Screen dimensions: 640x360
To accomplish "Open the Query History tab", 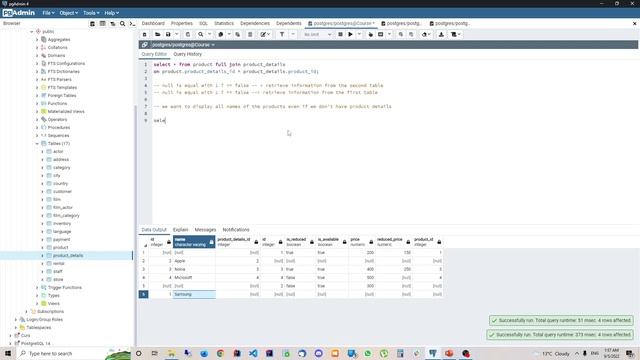I will pyautogui.click(x=187, y=54).
